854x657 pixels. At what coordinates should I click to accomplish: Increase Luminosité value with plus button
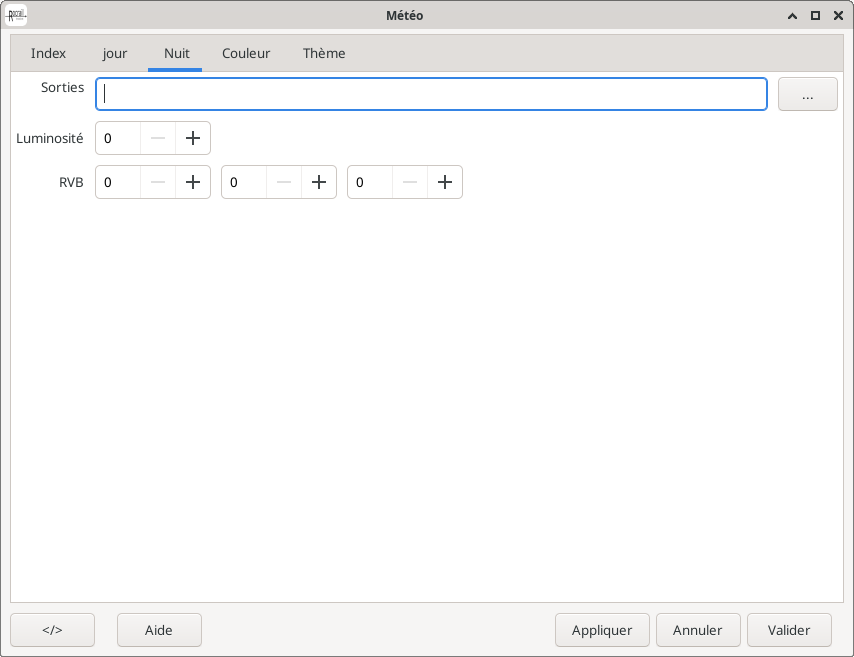(193, 138)
